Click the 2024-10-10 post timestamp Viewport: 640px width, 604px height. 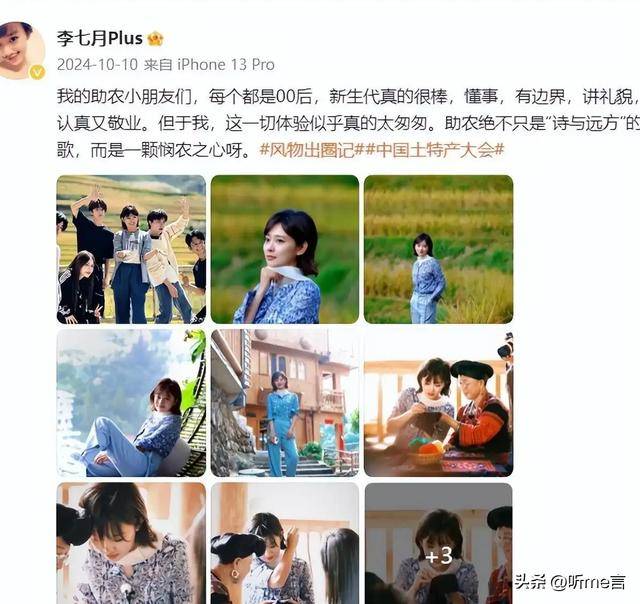point(97,64)
